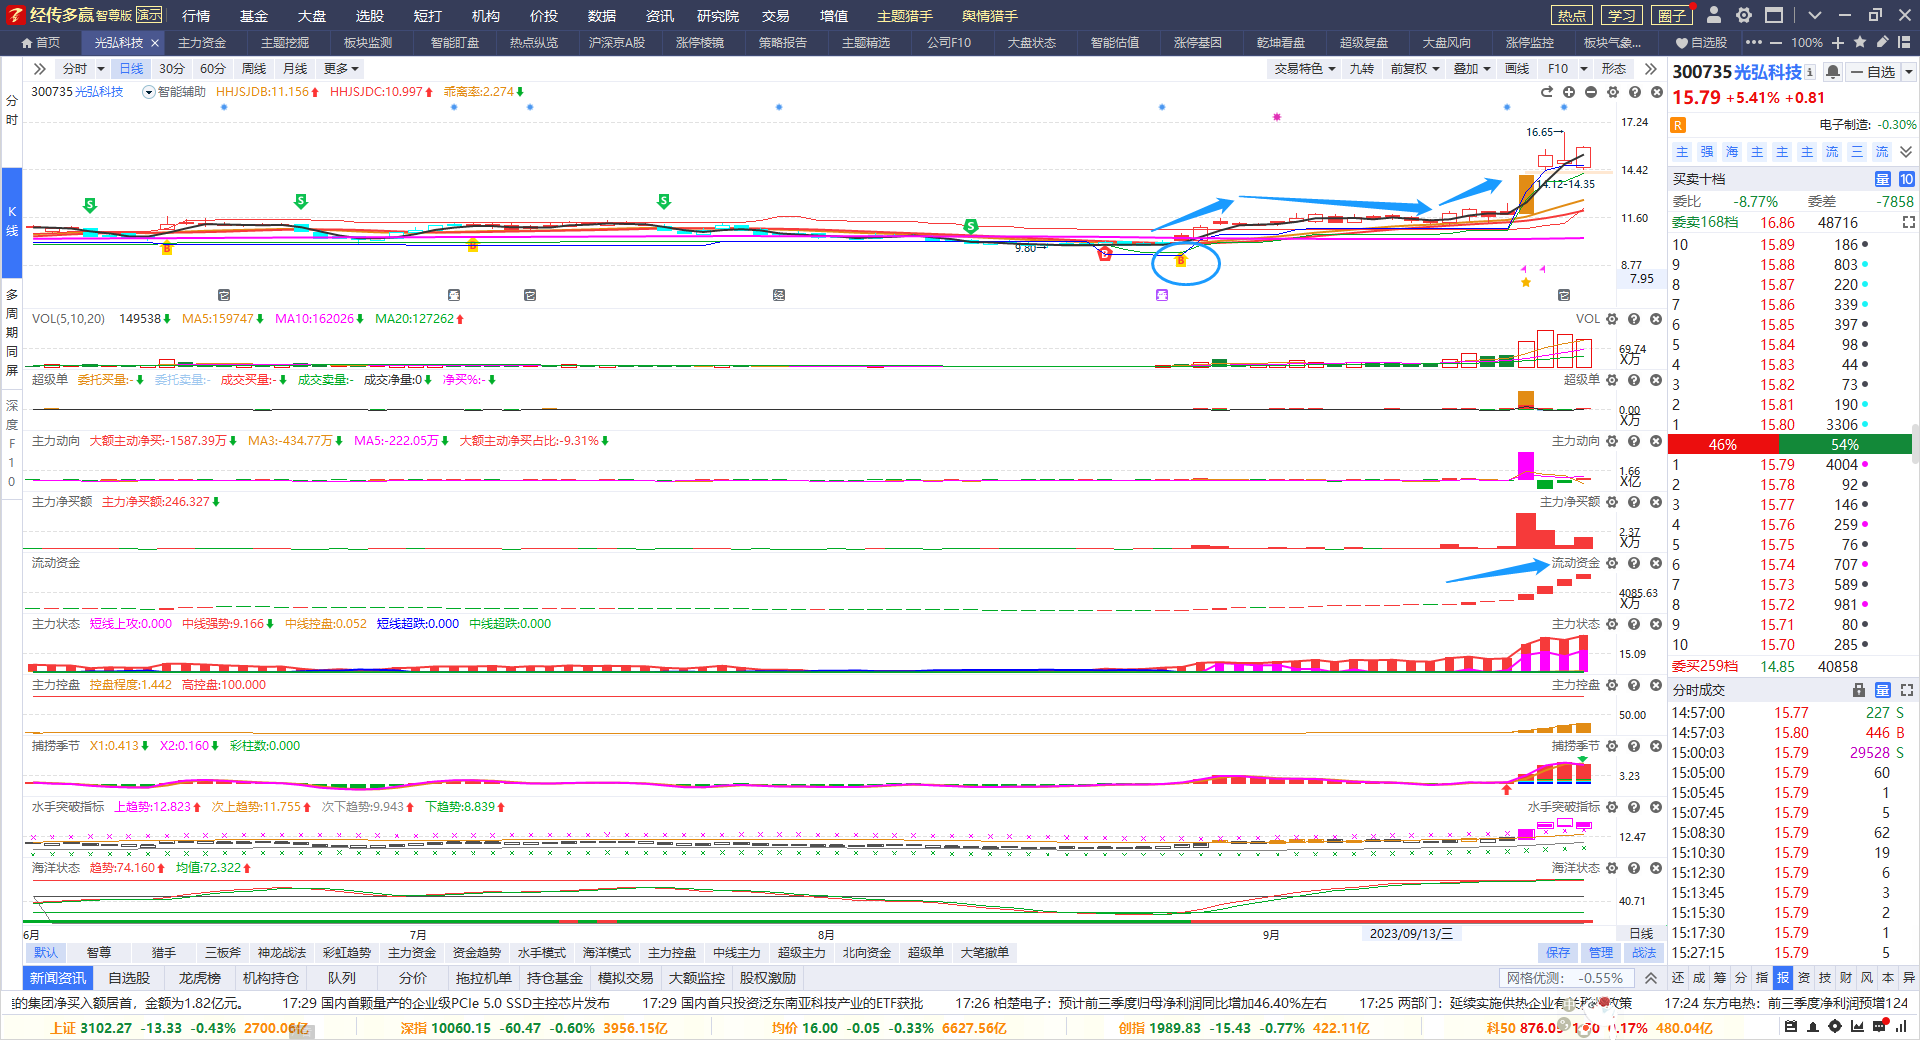Click the alert bell next to 光弘科技

pyautogui.click(x=1833, y=72)
